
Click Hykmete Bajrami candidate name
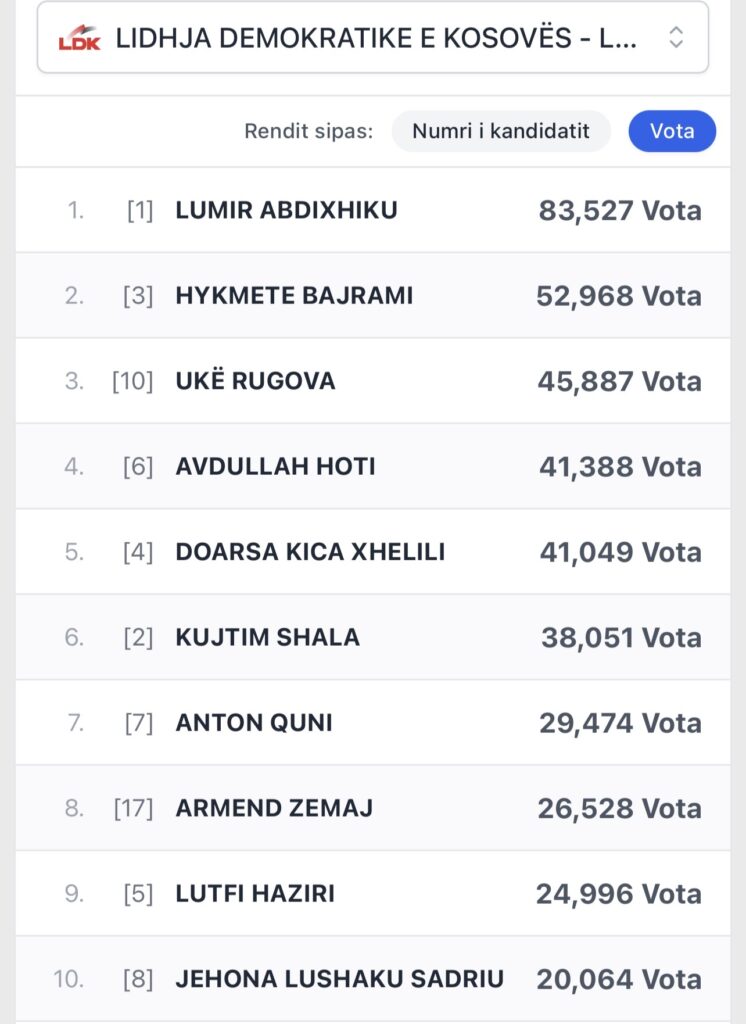click(294, 296)
